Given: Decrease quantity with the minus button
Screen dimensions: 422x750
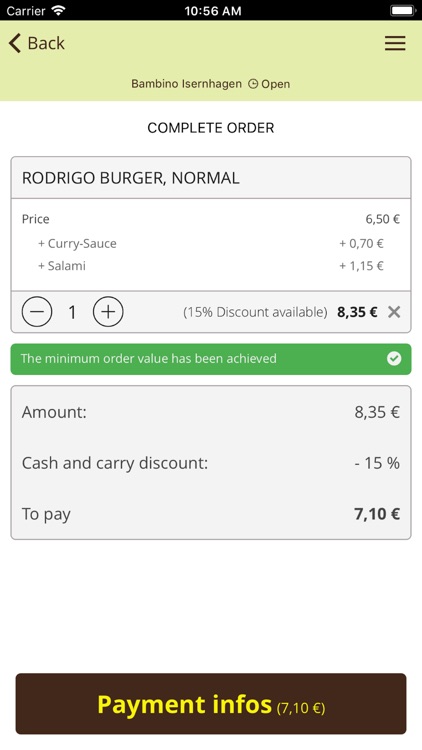Looking at the screenshot, I should coord(37,312).
